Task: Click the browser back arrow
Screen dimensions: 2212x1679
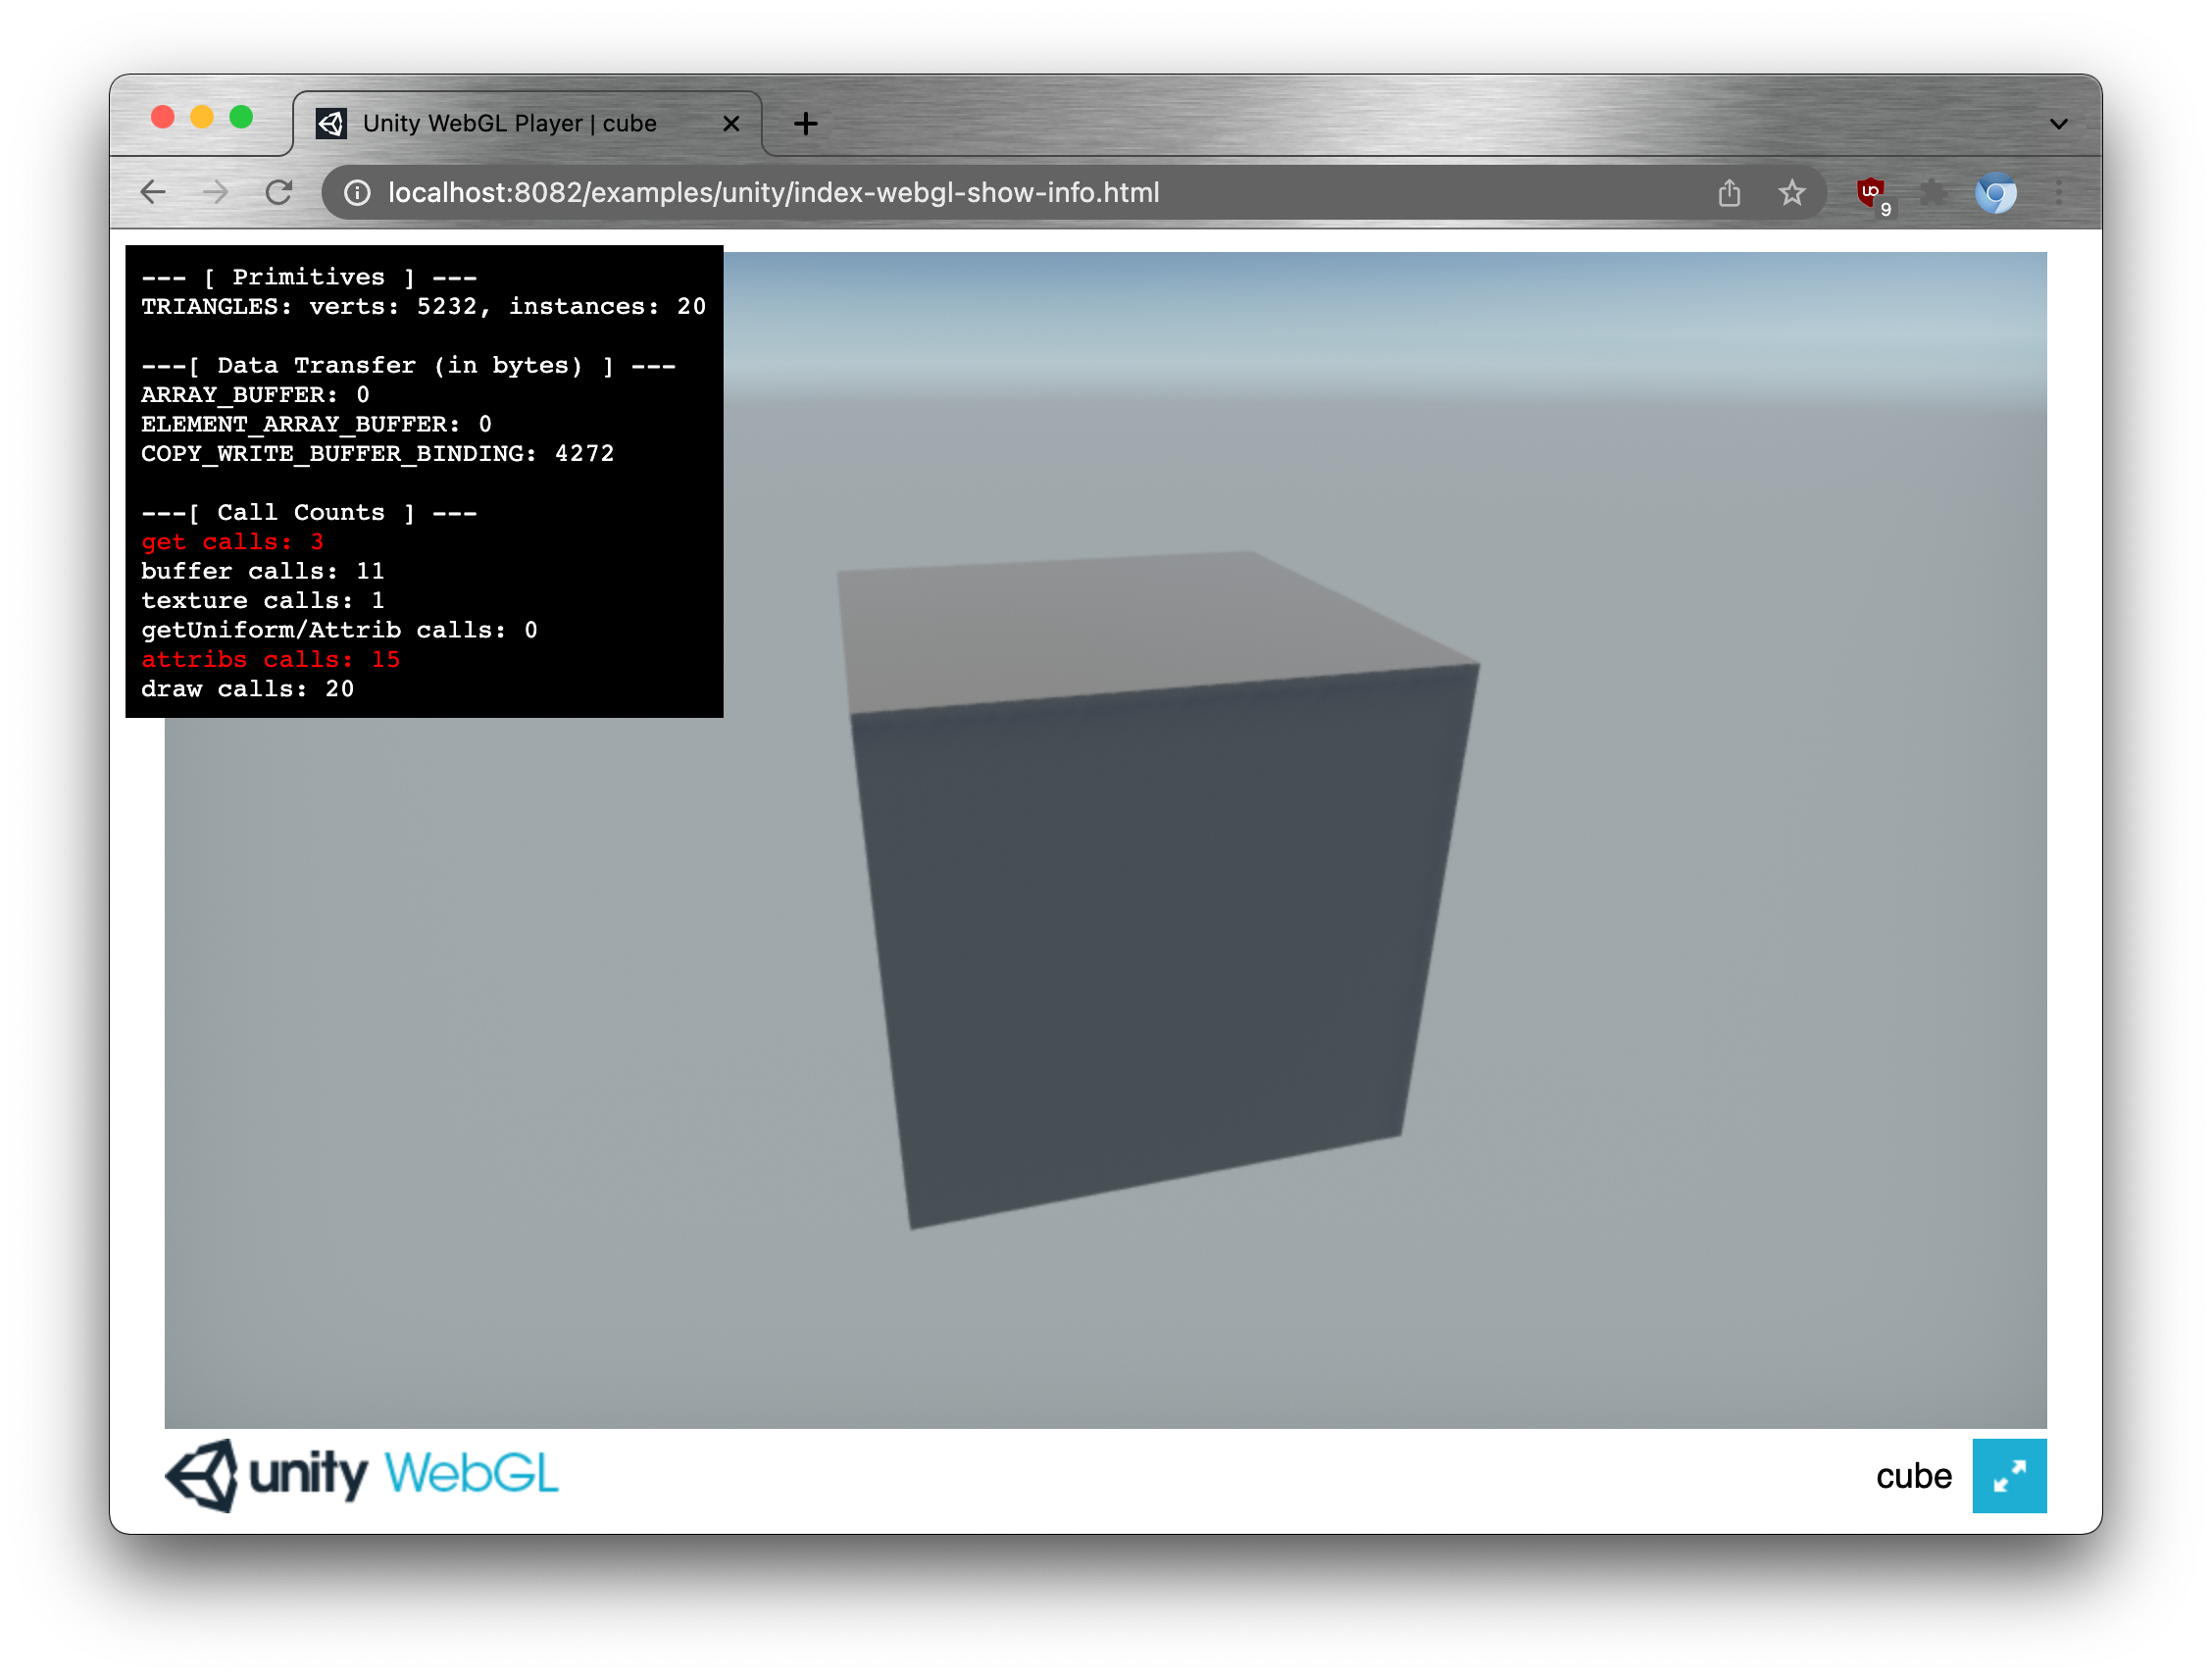Action: pyautogui.click(x=153, y=192)
